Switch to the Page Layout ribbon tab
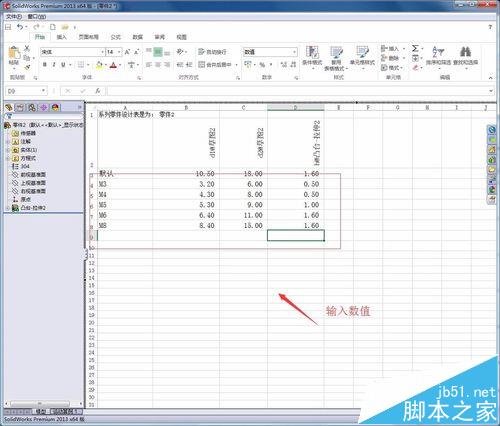This screenshot has width=500, height=426. 88,37
